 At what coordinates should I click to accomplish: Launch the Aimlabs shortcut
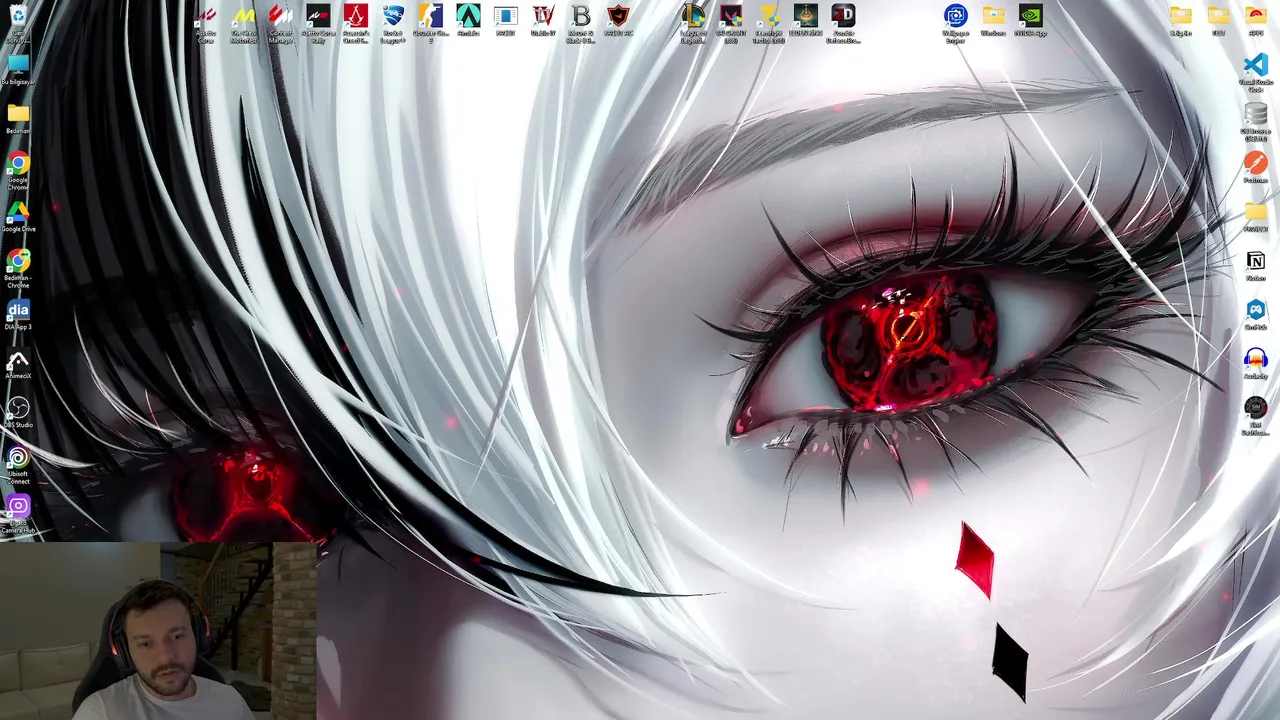(468, 20)
